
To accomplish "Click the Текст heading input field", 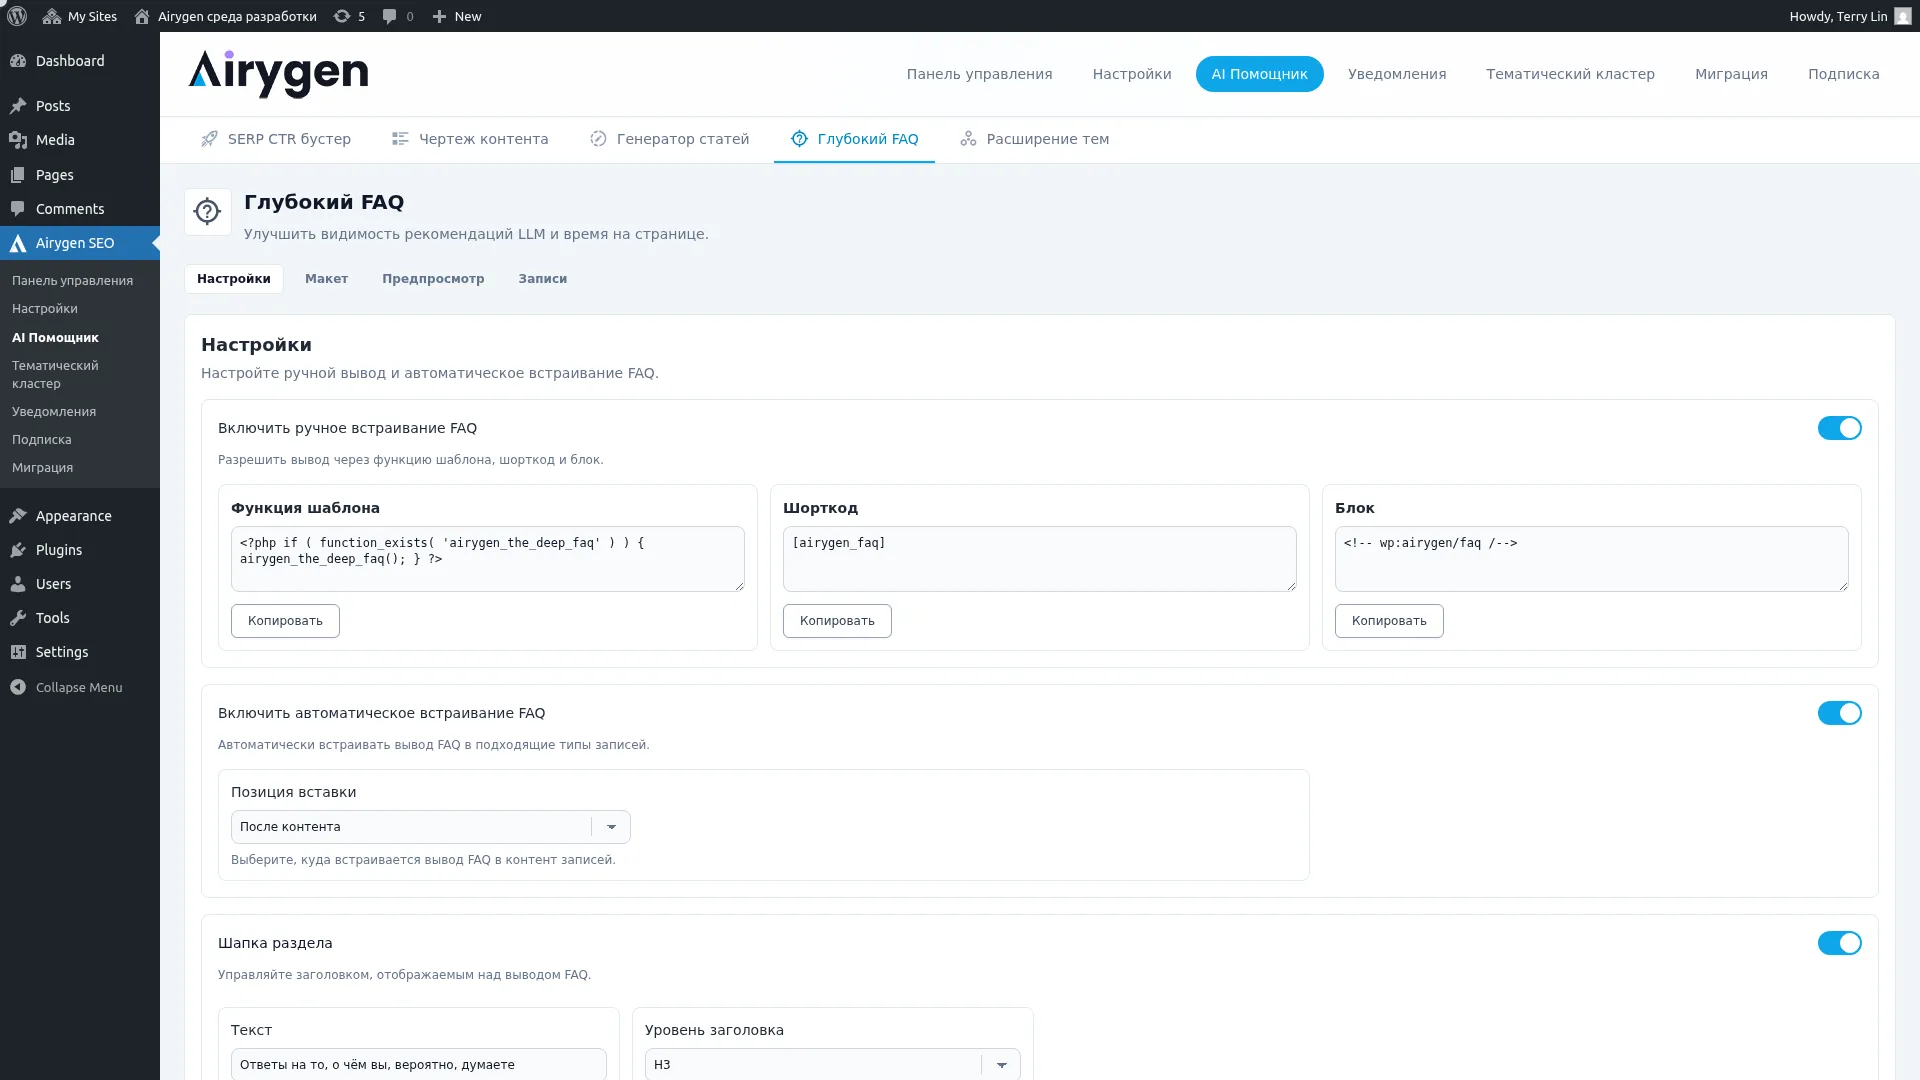I will click(x=418, y=1064).
